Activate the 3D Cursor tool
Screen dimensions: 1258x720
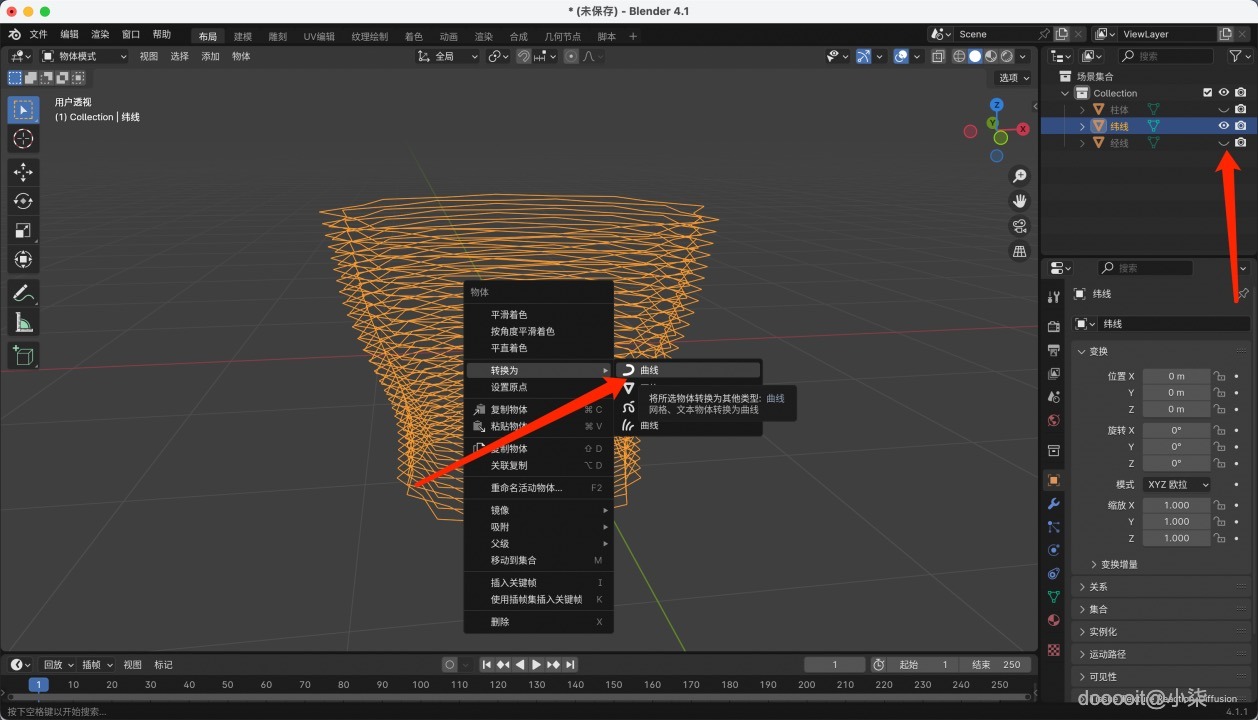pyautogui.click(x=24, y=139)
